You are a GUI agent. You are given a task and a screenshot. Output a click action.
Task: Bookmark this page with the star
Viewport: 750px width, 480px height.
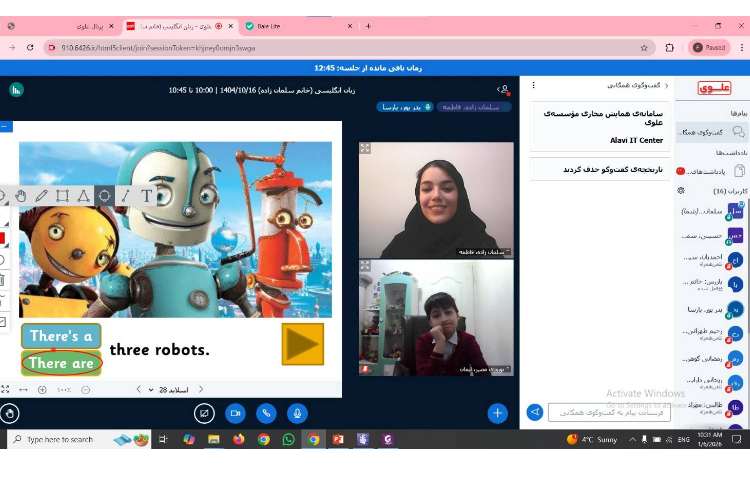[644, 47]
